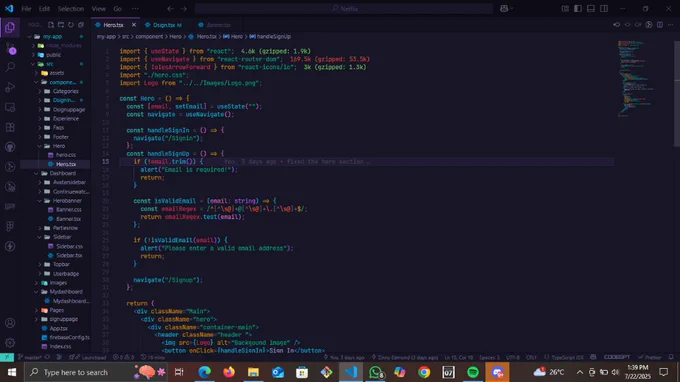Toggle the Primary Side Bar visibility
This screenshot has width=680, height=382.
(x=578, y=9)
